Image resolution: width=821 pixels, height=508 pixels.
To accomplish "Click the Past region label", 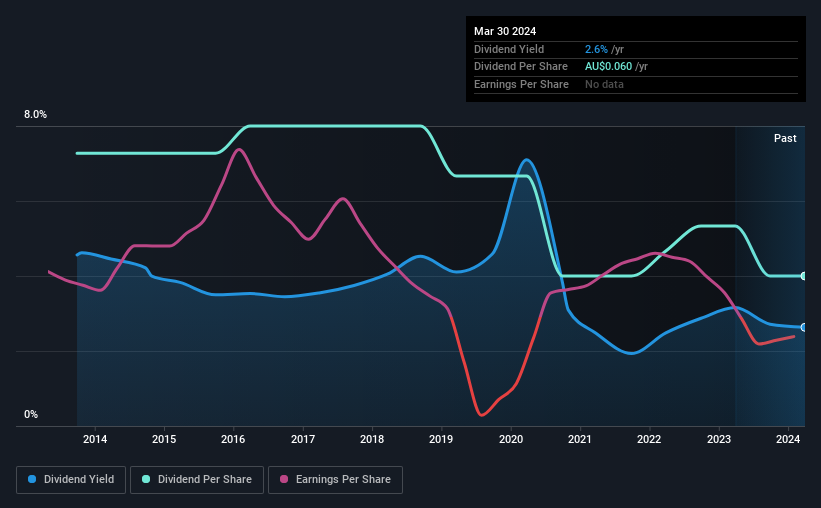I will click(785, 138).
